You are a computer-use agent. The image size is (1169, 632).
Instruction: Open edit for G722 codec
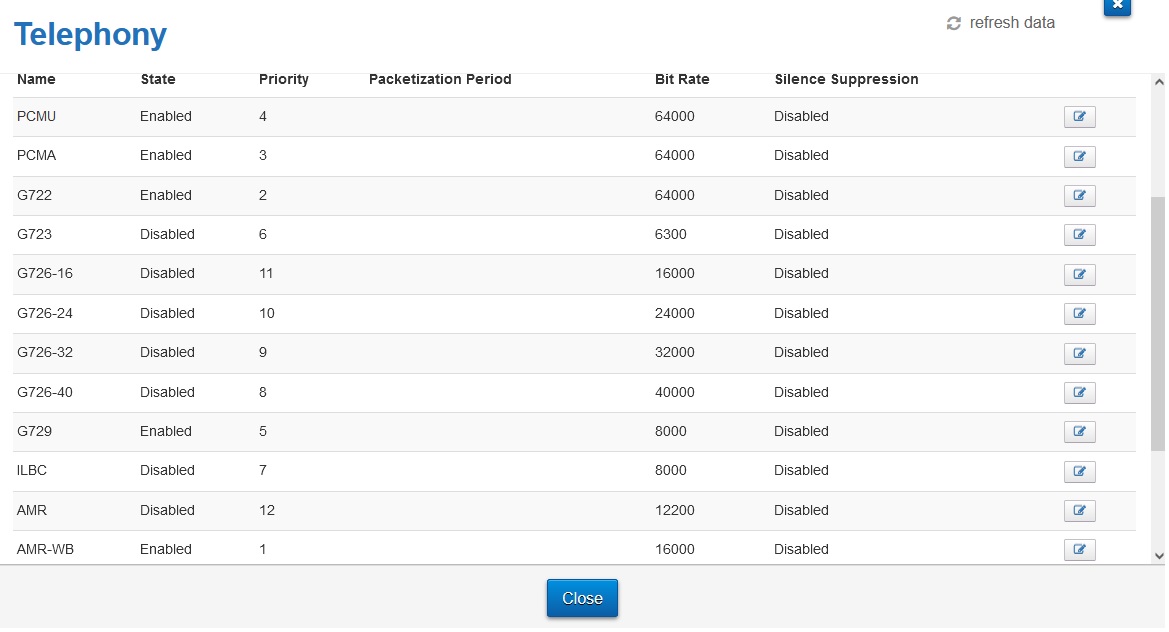1079,196
